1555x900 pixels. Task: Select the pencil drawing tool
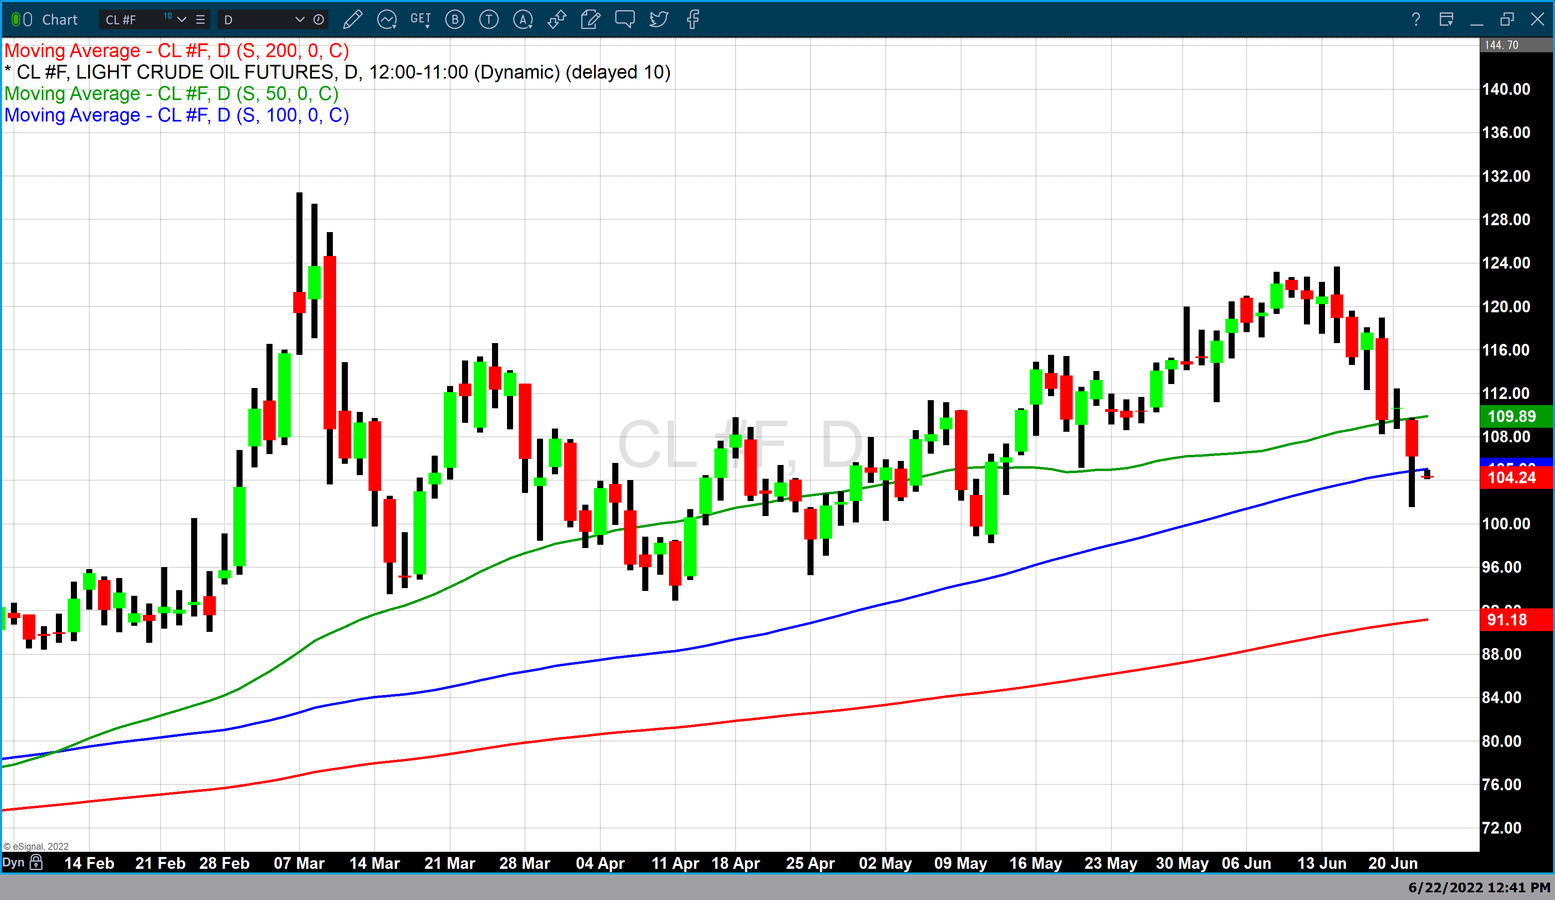click(x=352, y=19)
